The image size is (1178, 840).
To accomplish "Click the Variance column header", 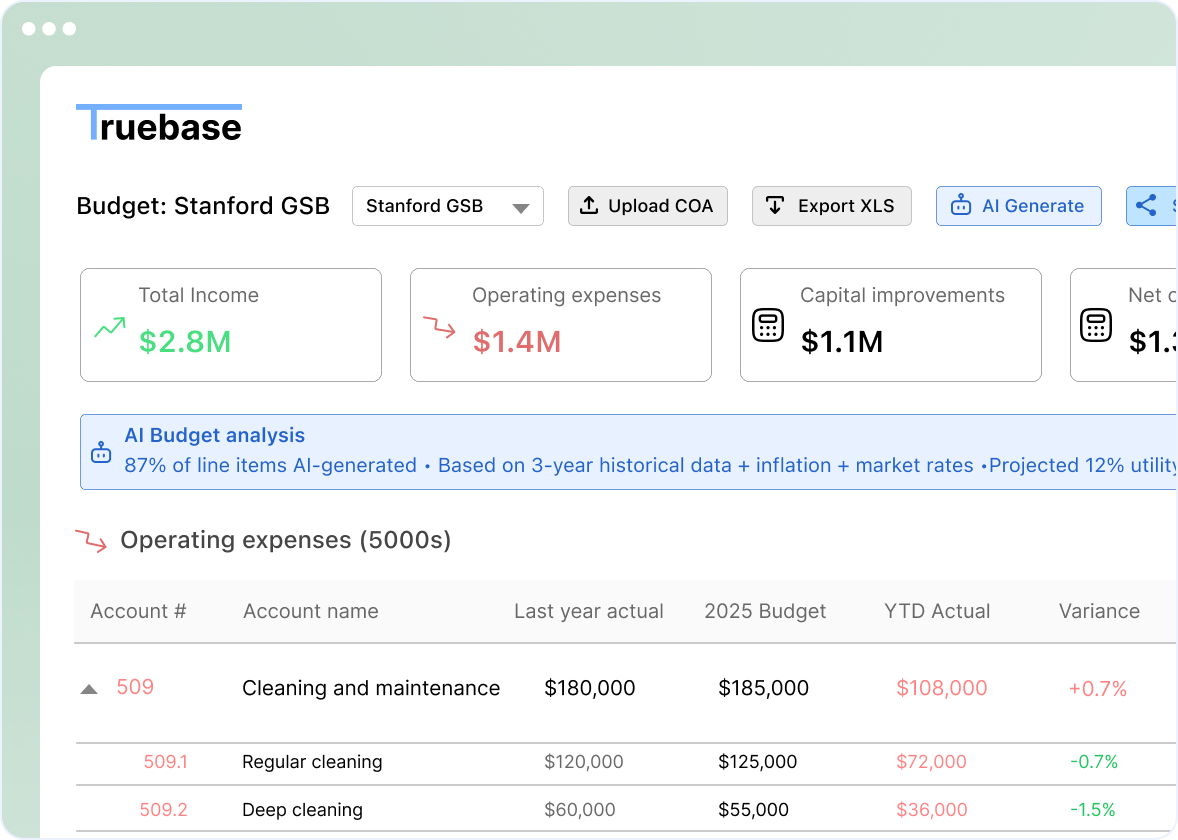I will [x=1099, y=611].
